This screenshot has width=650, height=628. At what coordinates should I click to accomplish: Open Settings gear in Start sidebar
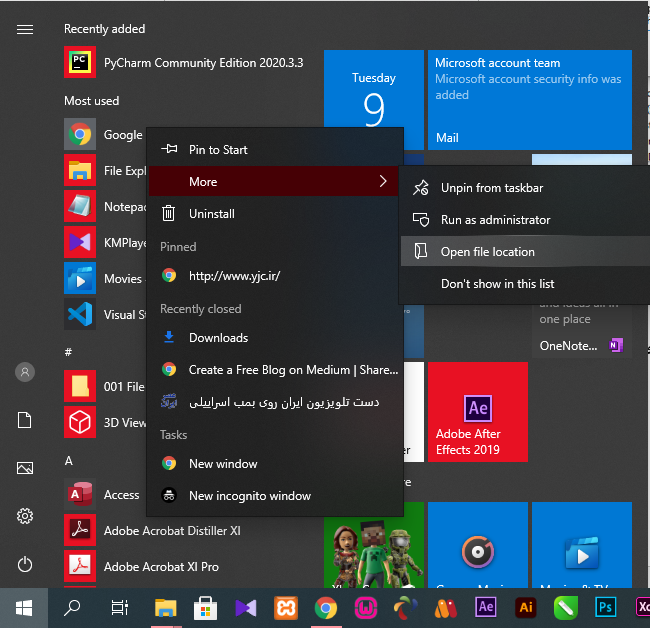[25, 516]
